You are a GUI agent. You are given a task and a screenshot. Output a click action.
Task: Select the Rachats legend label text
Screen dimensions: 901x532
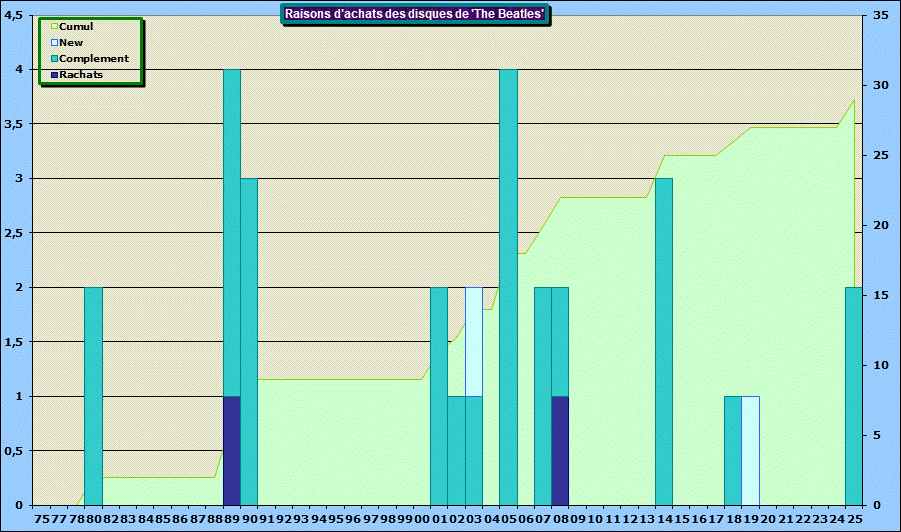81,75
